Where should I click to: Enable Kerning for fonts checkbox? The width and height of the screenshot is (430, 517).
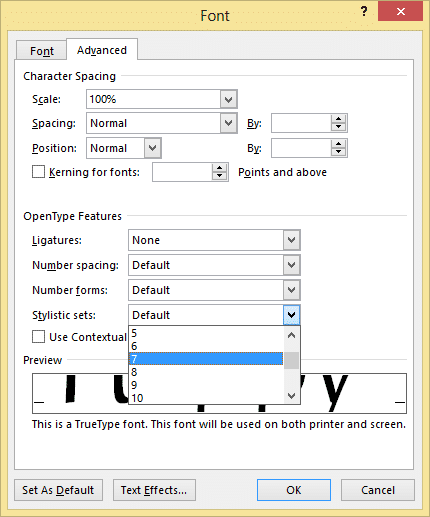click(x=38, y=172)
